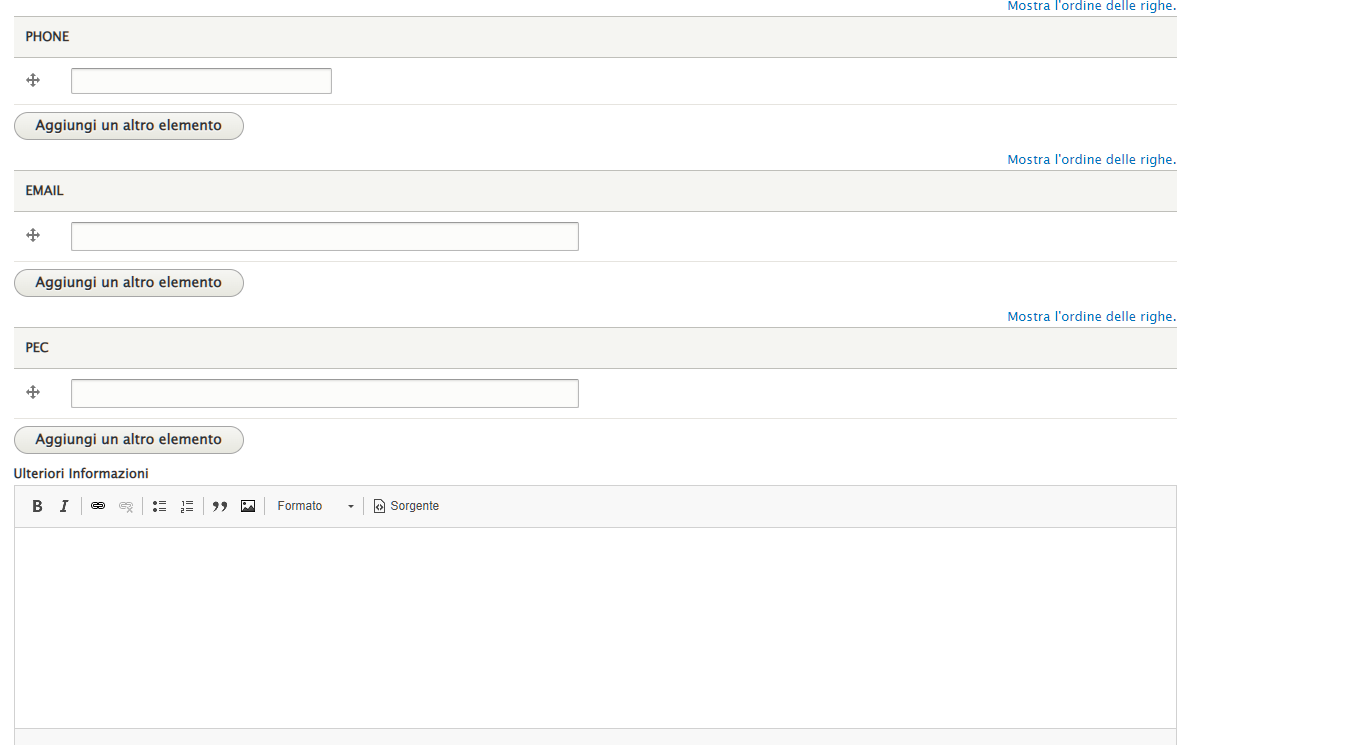Click the unlink icon in toolbar

(x=125, y=506)
